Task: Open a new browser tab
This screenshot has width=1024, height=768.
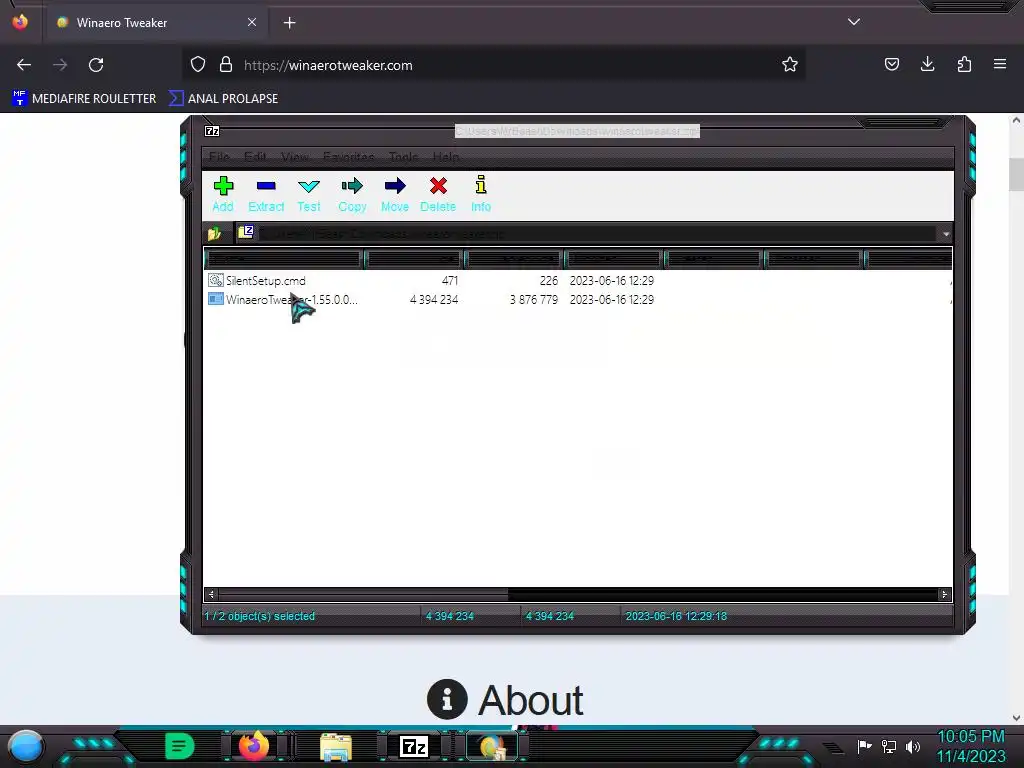Action: tap(289, 23)
